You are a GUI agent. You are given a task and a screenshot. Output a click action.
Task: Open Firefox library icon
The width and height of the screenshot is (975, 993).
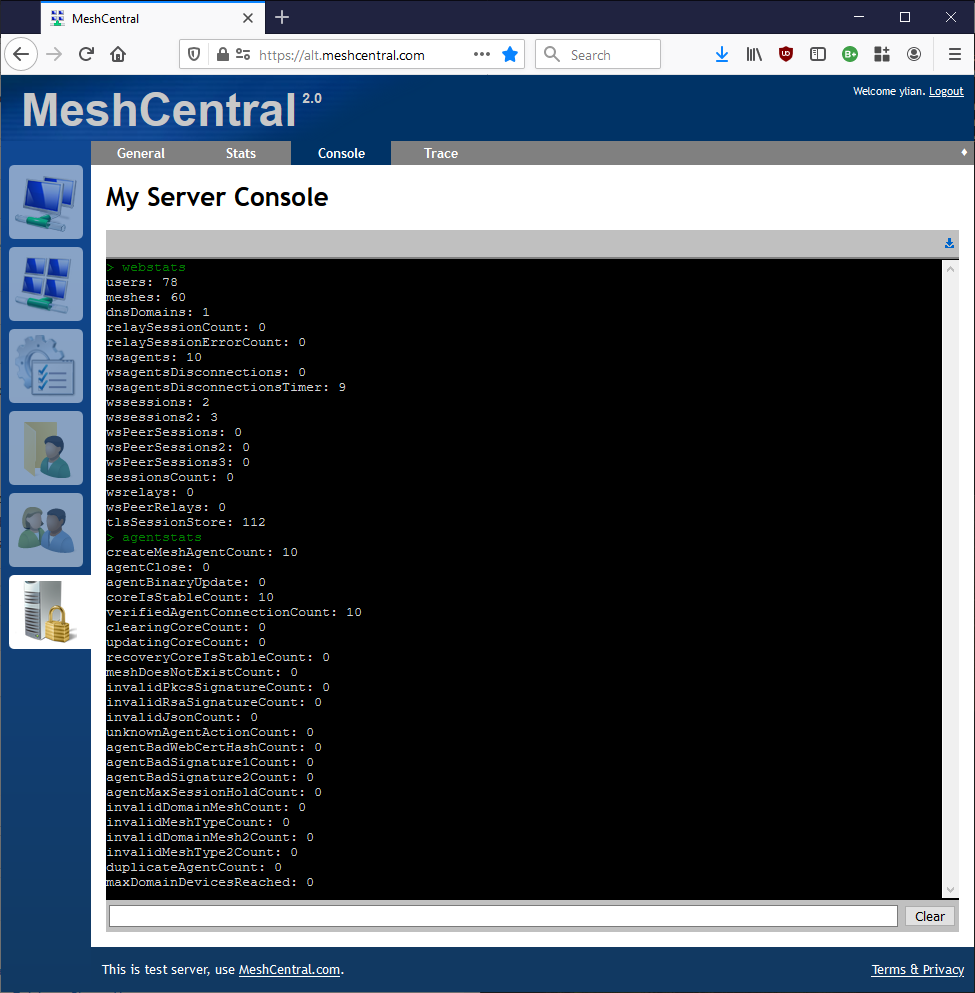pyautogui.click(x=753, y=54)
